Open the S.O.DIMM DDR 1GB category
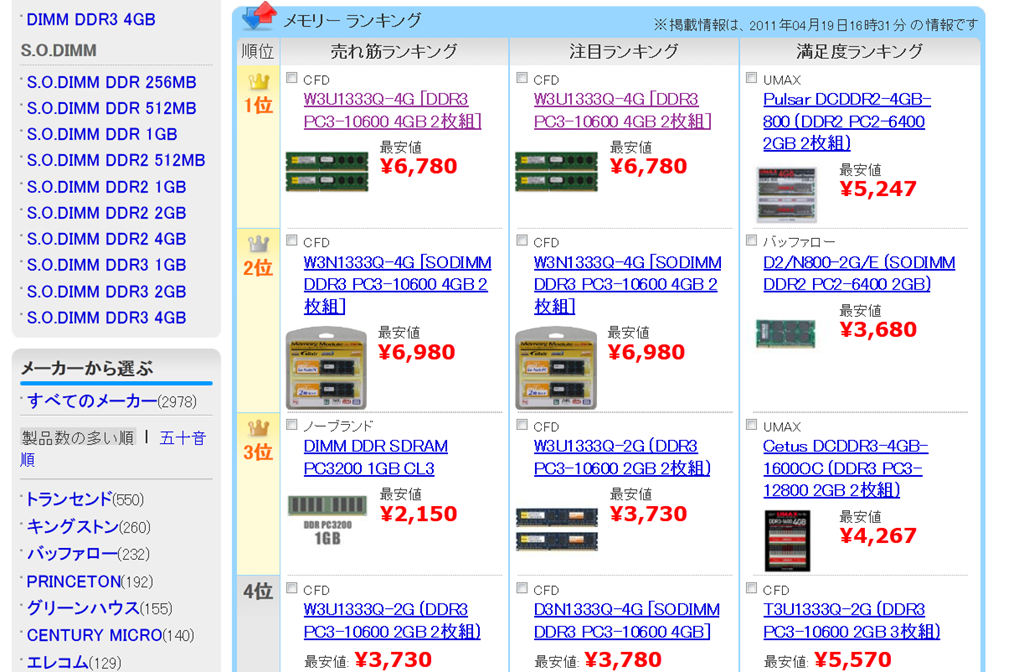Image resolution: width=1024 pixels, height=672 pixels. point(102,135)
